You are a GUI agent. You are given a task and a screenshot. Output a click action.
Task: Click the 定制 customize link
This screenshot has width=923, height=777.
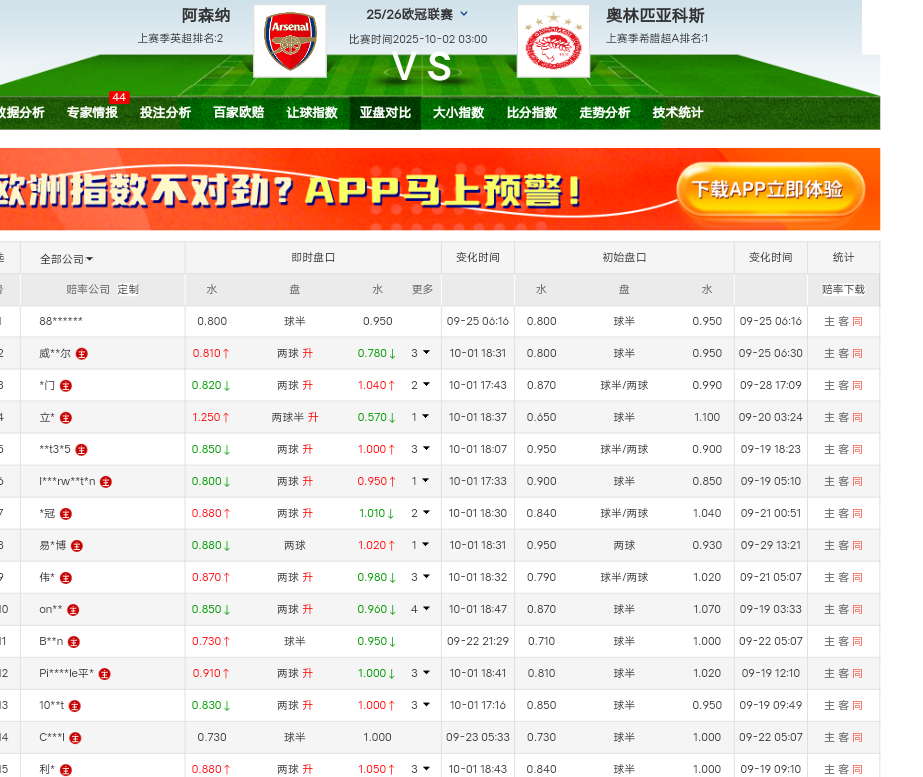(x=128, y=290)
